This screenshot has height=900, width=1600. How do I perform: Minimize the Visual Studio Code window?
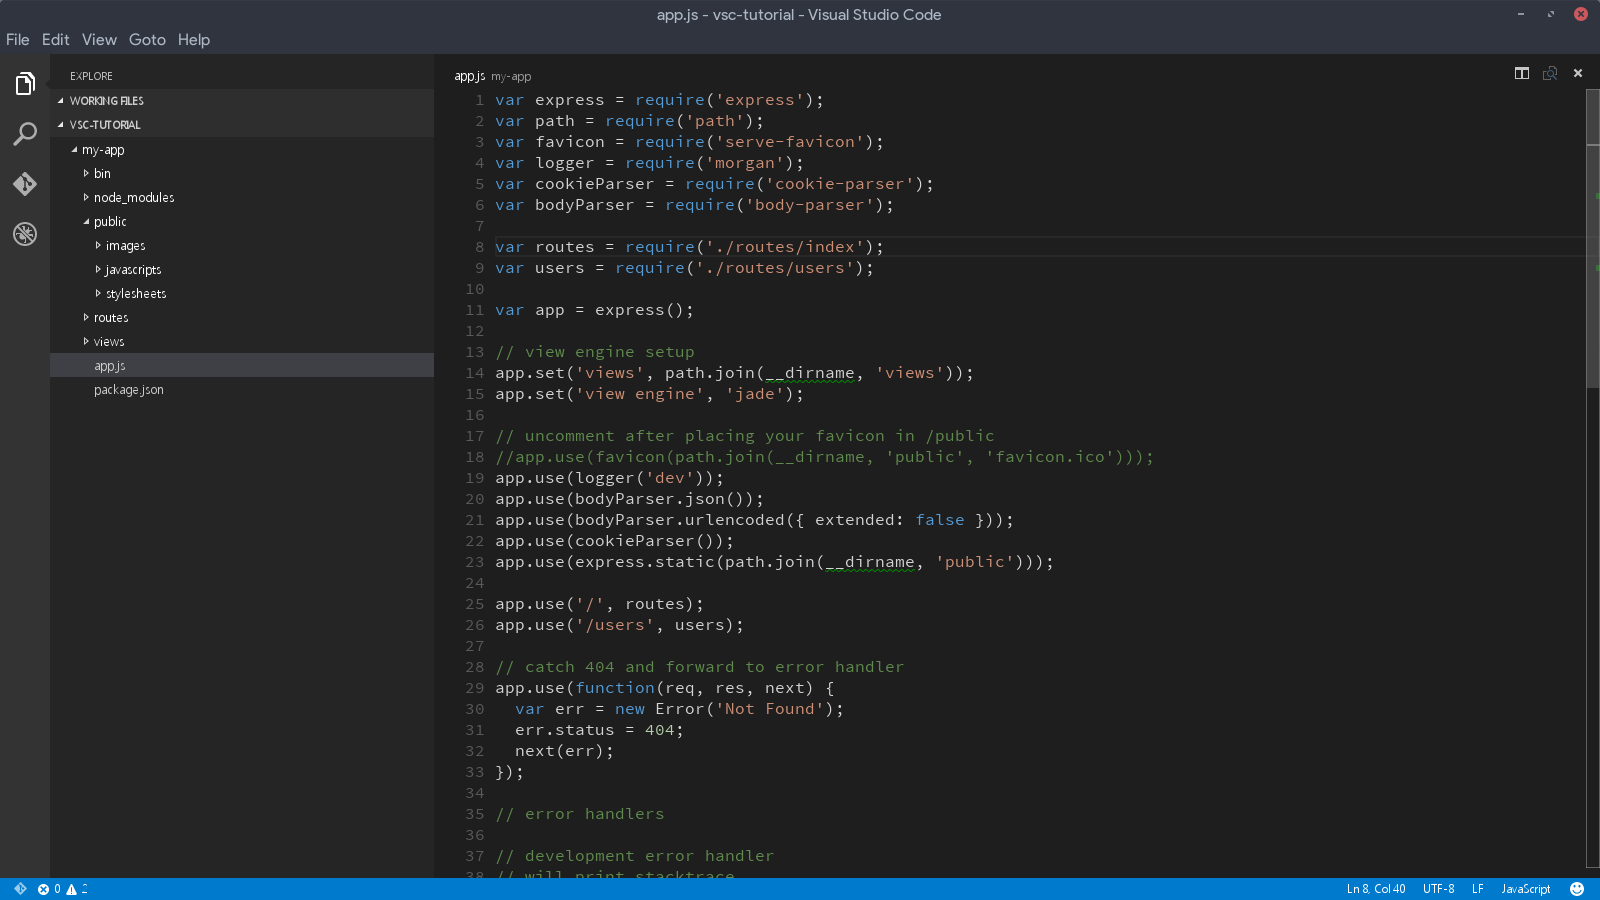tap(1521, 14)
